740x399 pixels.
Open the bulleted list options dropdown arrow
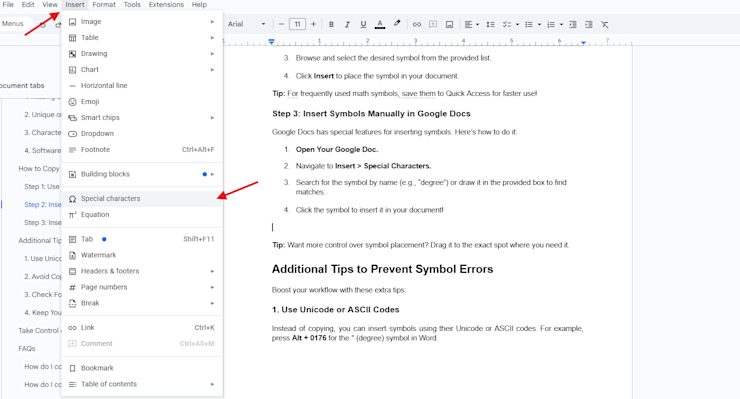[539, 25]
